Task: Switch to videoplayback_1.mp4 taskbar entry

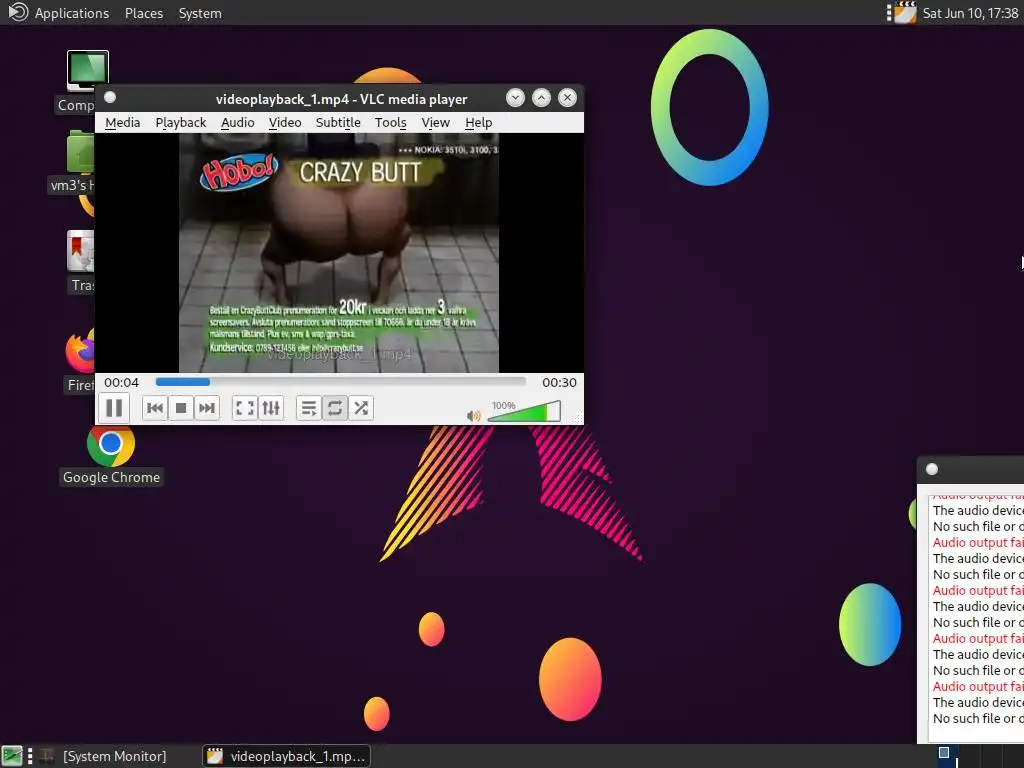Action: tap(286, 756)
